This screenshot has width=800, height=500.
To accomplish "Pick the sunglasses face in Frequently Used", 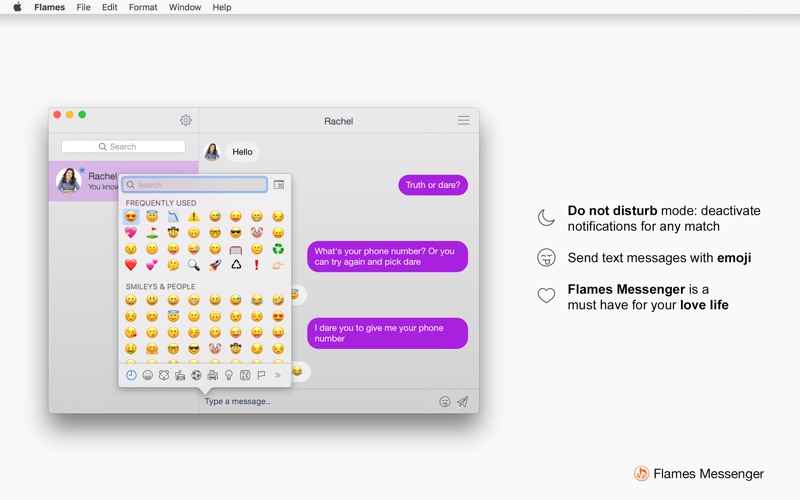I will coord(236,233).
